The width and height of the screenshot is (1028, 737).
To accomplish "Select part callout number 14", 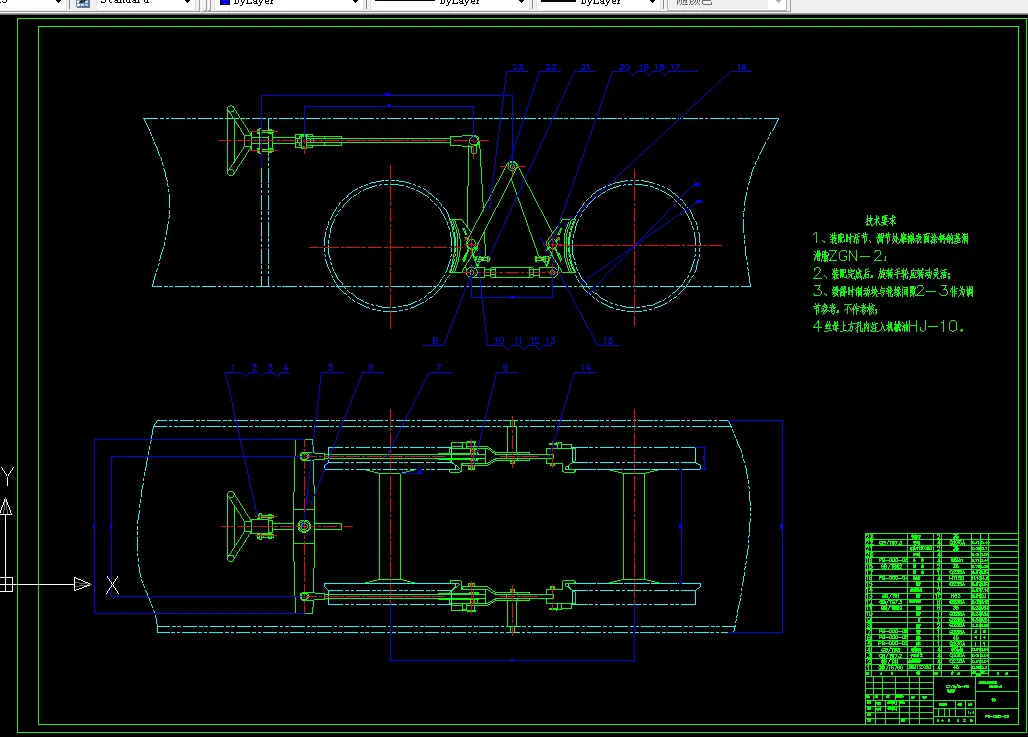I will tap(585, 368).
